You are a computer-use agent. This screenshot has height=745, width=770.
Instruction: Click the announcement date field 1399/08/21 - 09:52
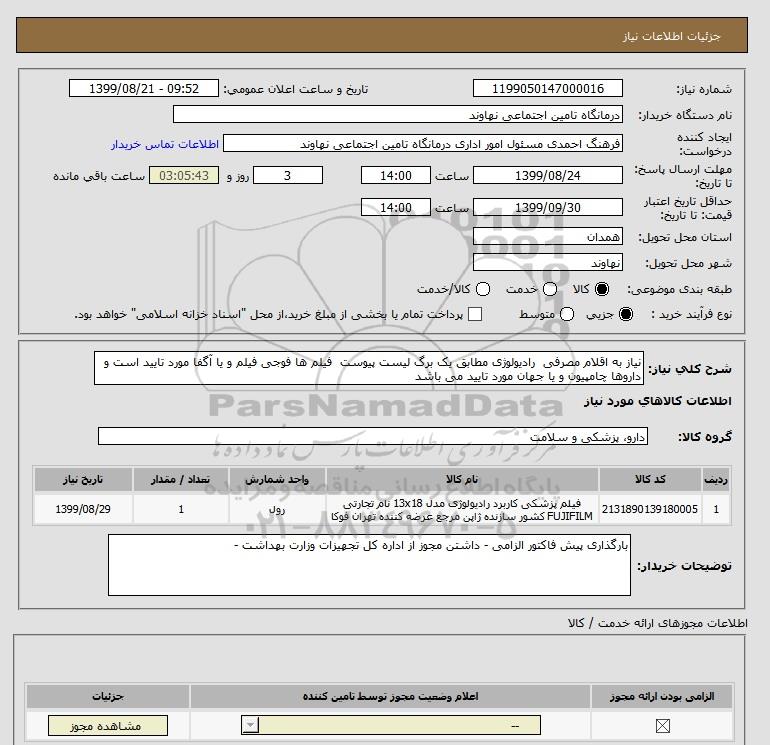(144, 89)
